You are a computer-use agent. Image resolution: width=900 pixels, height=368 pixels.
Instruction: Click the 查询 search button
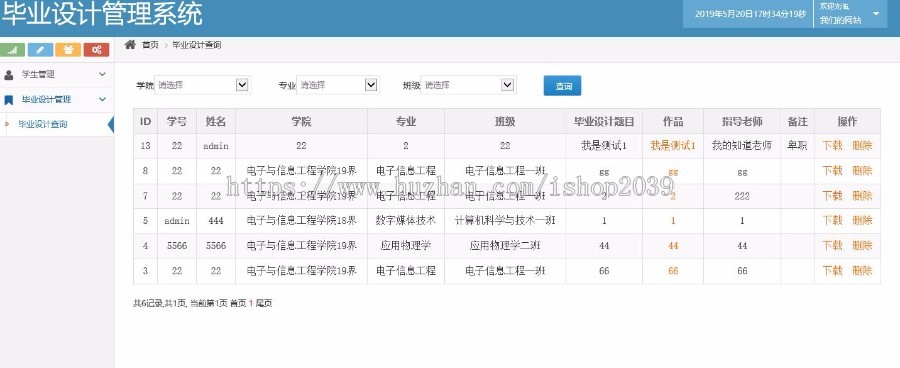coord(562,86)
